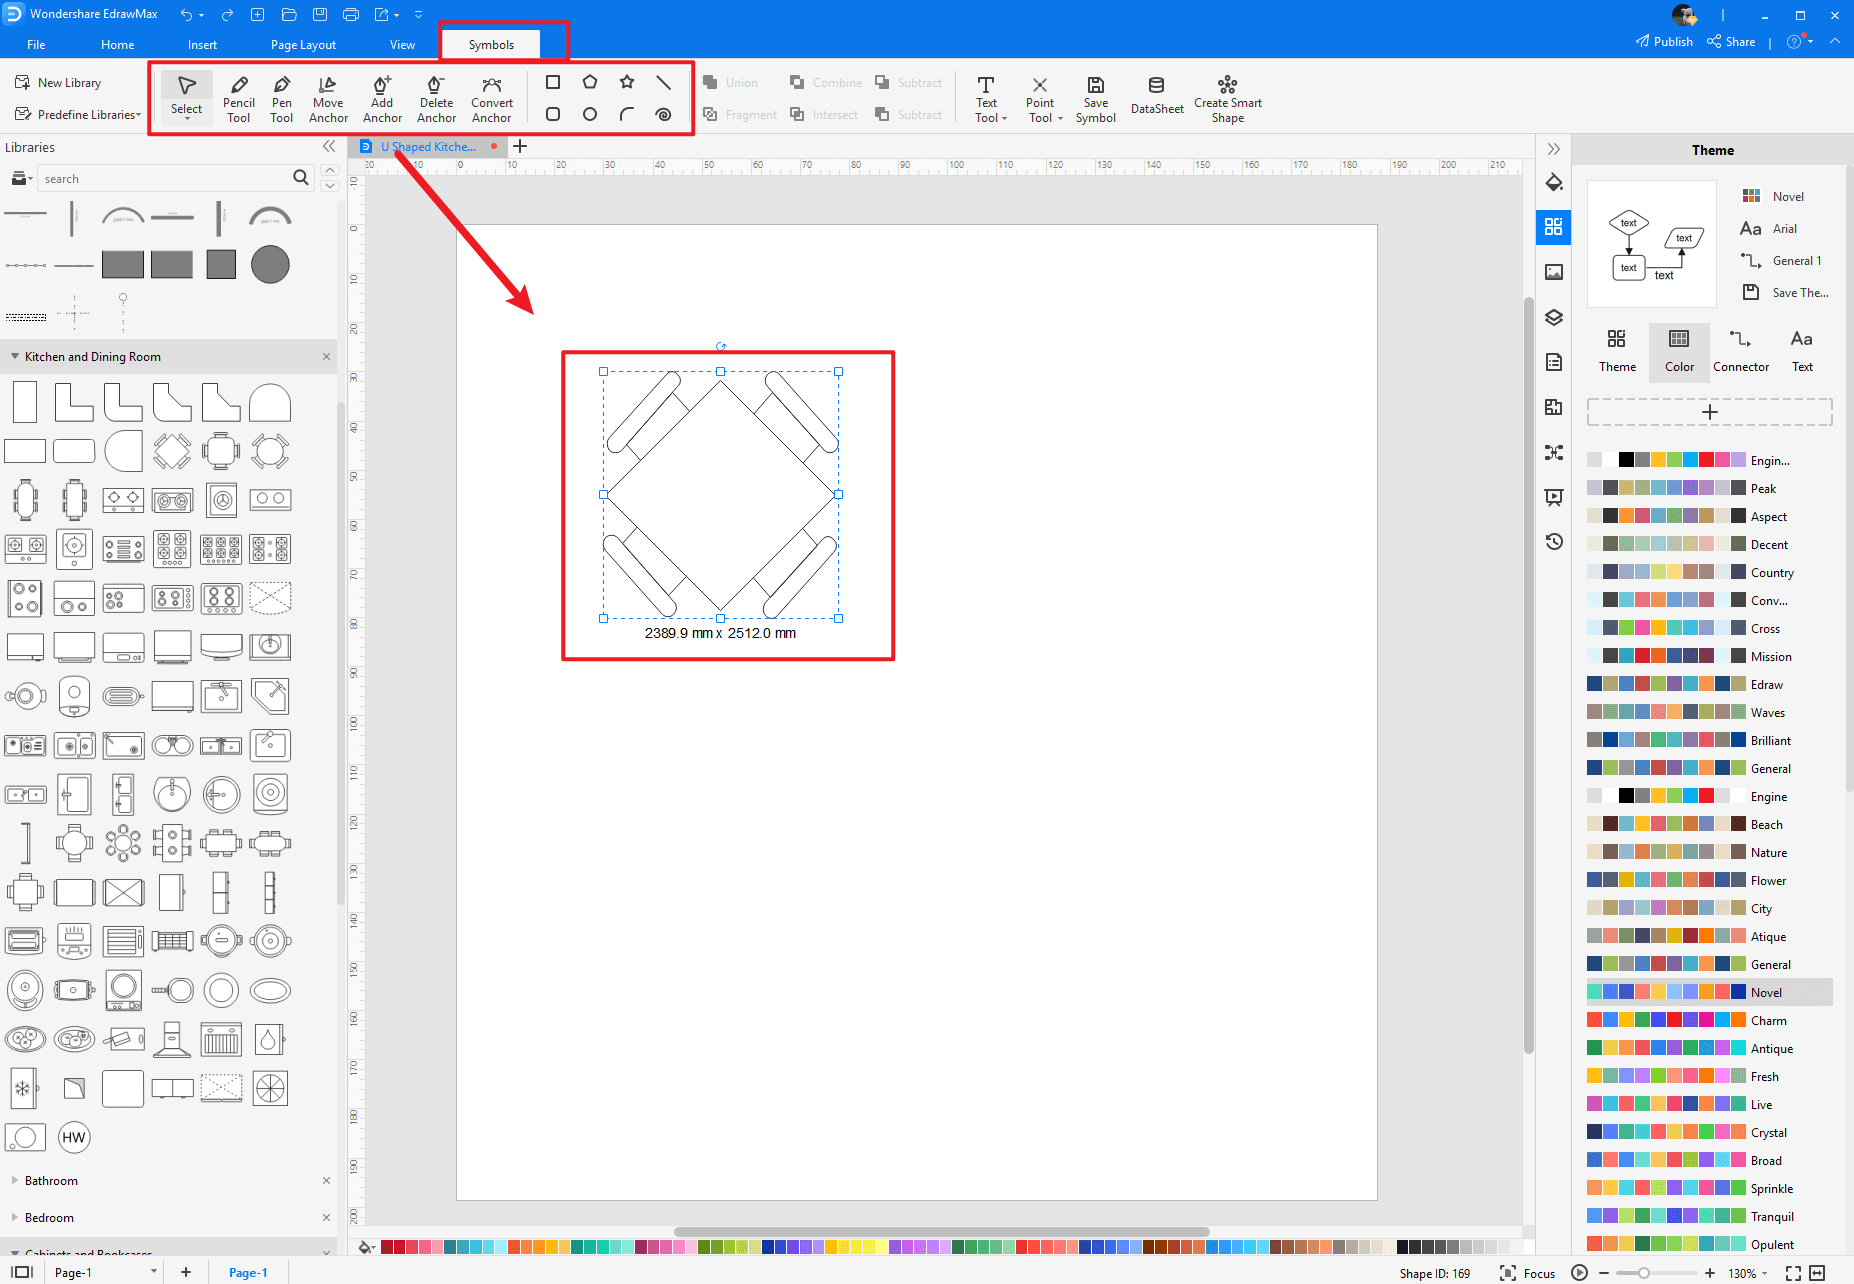Viewport: 1854px width, 1284px height.
Task: Click the Create Smart Shape icon
Action: click(x=1227, y=97)
